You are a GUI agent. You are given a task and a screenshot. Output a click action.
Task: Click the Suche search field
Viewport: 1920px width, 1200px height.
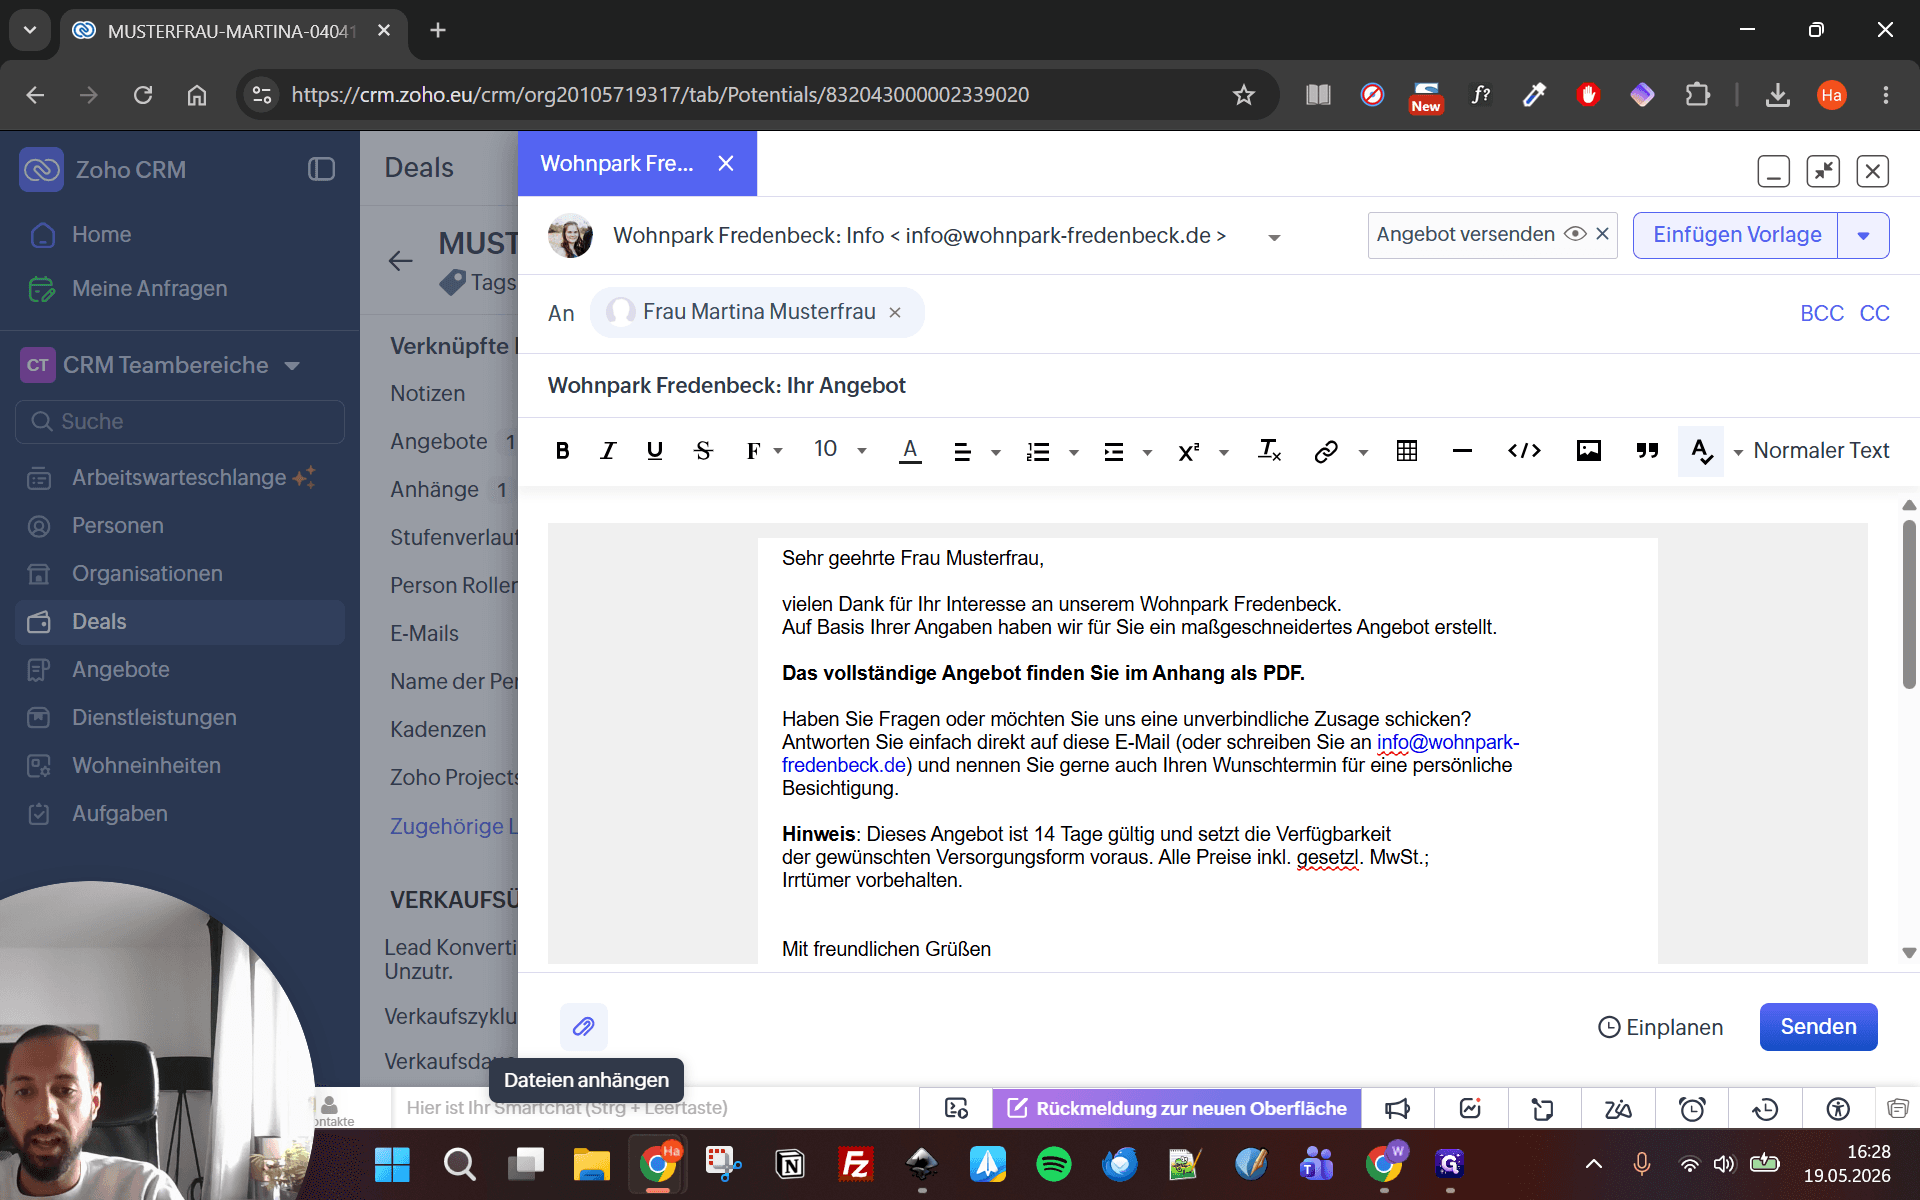[180, 421]
